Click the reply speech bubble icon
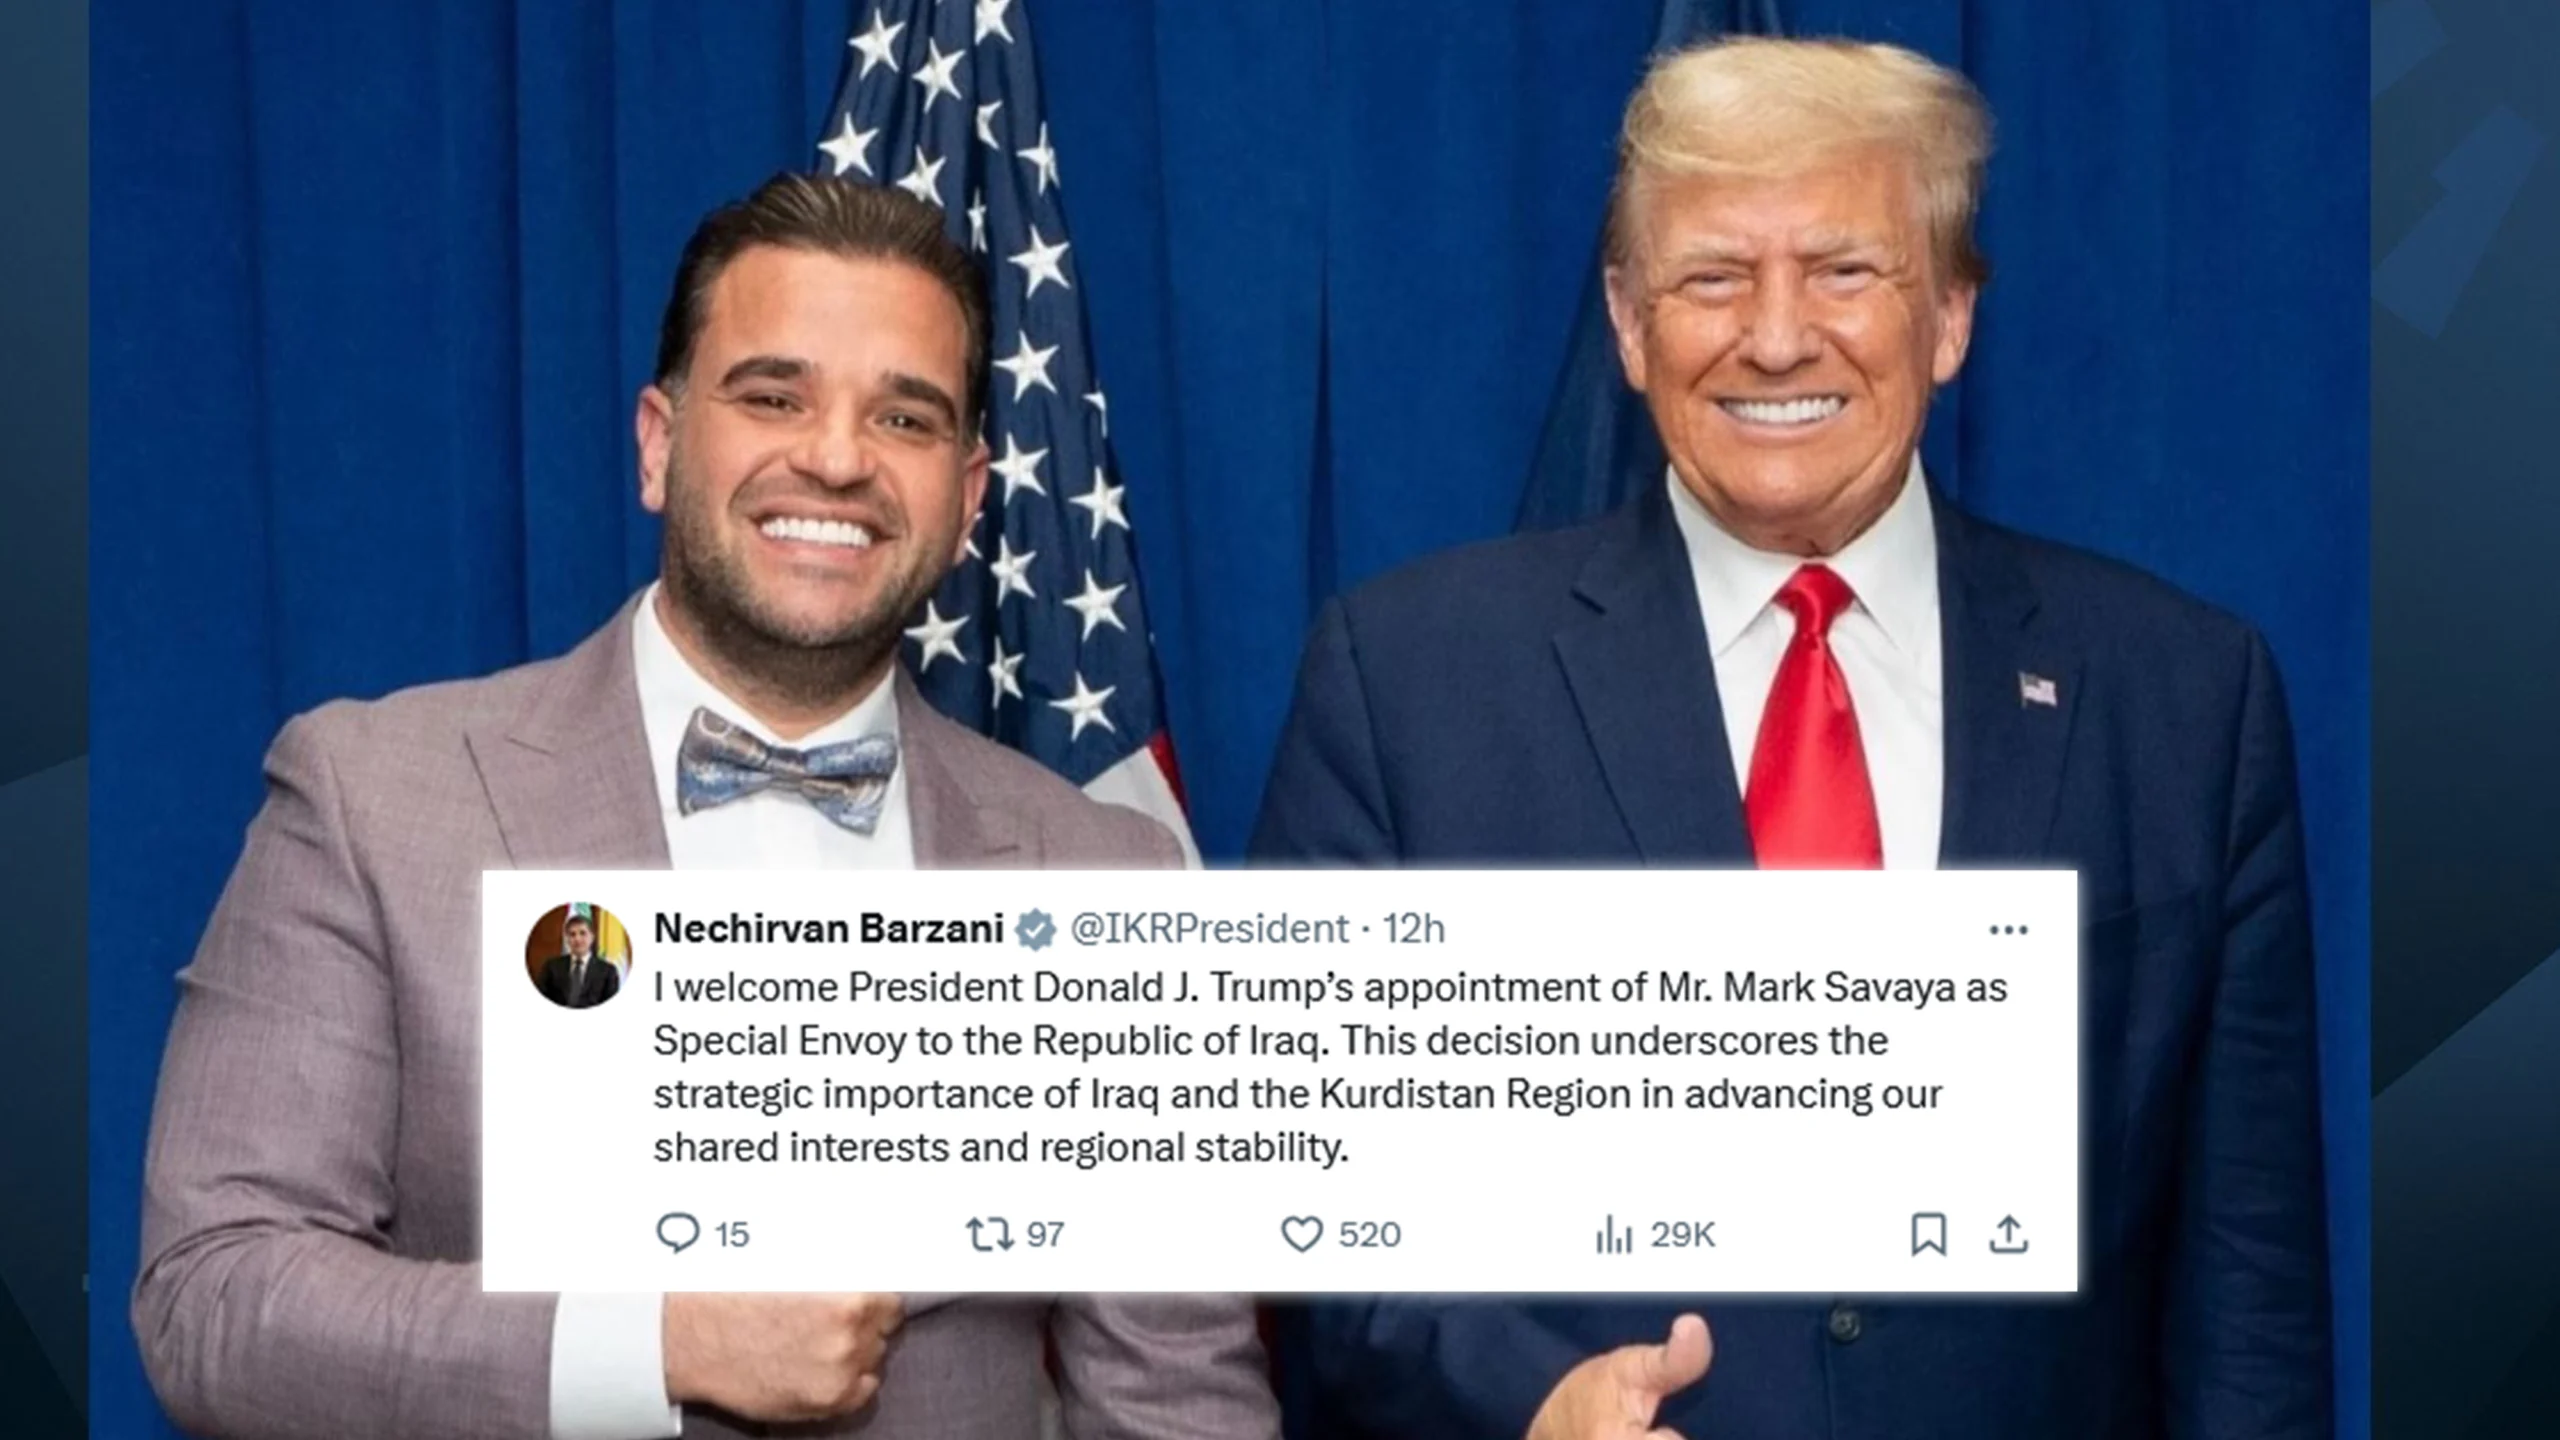Image resolution: width=2560 pixels, height=1440 pixels. [677, 1234]
